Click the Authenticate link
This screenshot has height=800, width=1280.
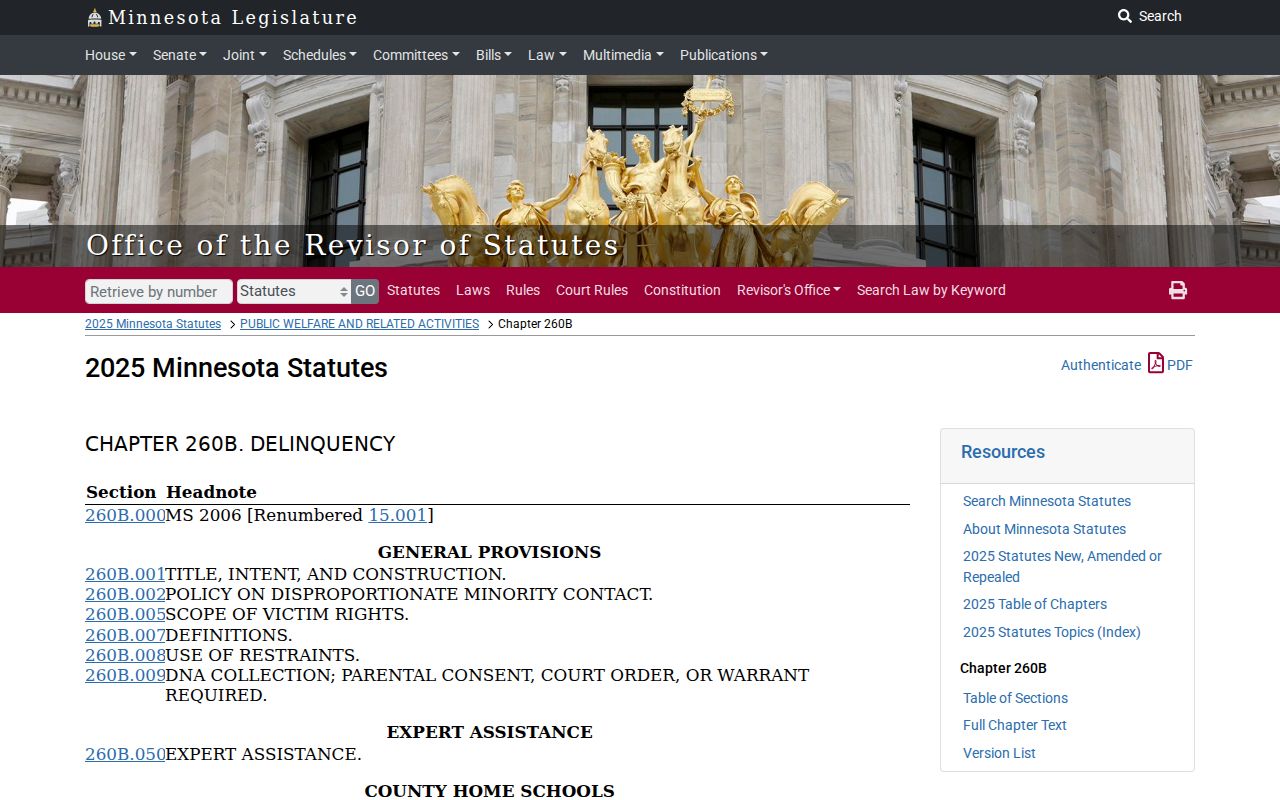point(1101,365)
